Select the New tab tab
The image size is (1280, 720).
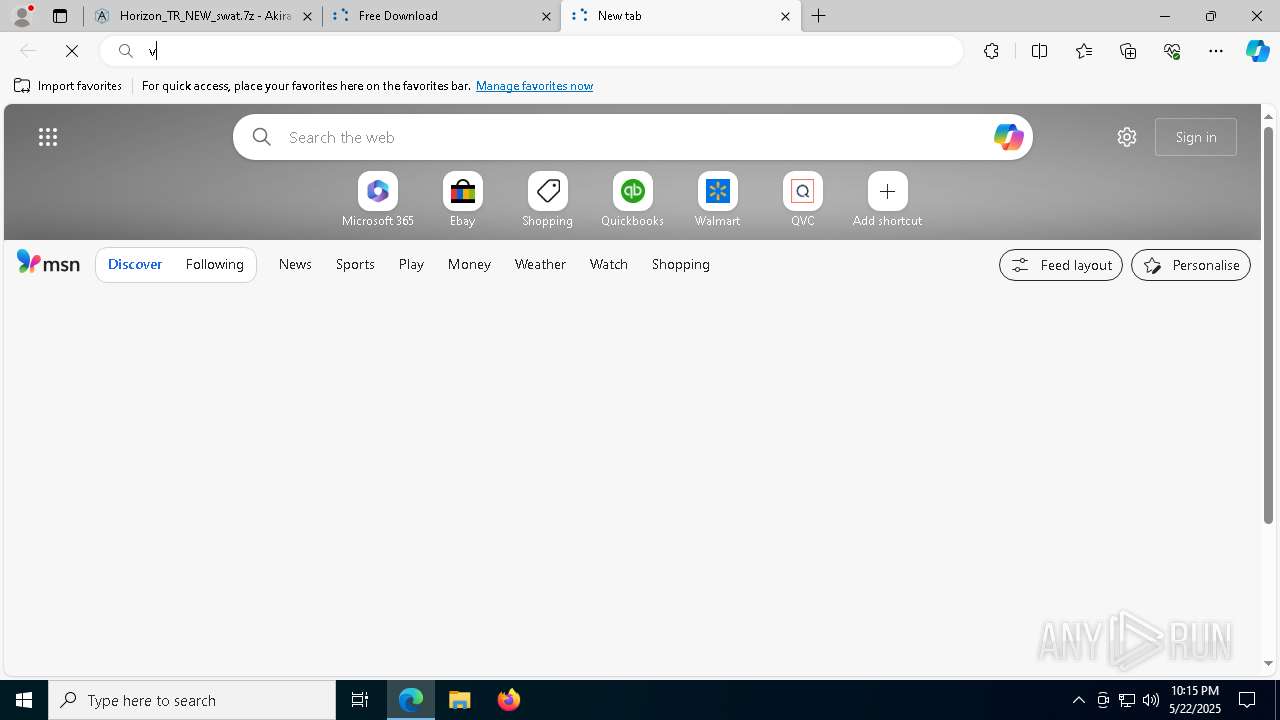(x=681, y=16)
